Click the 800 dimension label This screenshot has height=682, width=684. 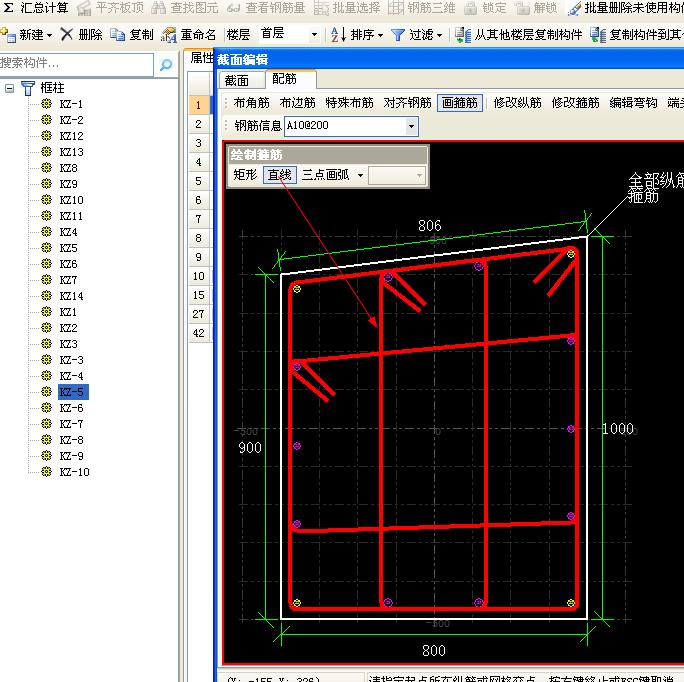[434, 651]
